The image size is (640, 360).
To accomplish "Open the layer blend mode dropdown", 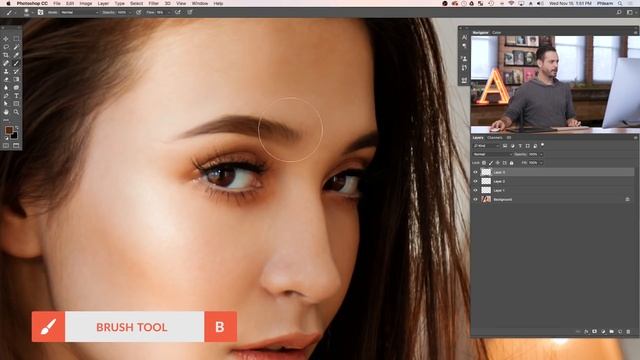I will coord(492,154).
